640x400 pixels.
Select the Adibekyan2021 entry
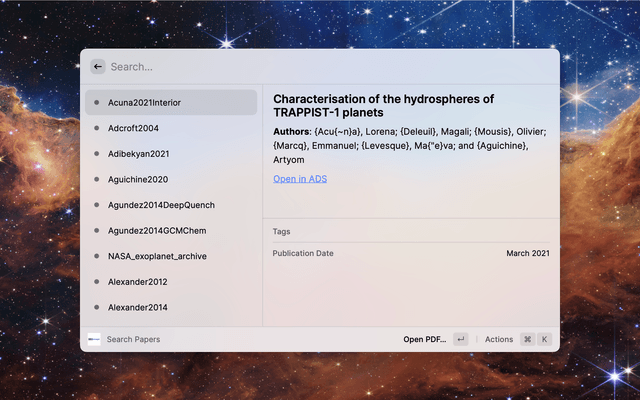tap(138, 154)
